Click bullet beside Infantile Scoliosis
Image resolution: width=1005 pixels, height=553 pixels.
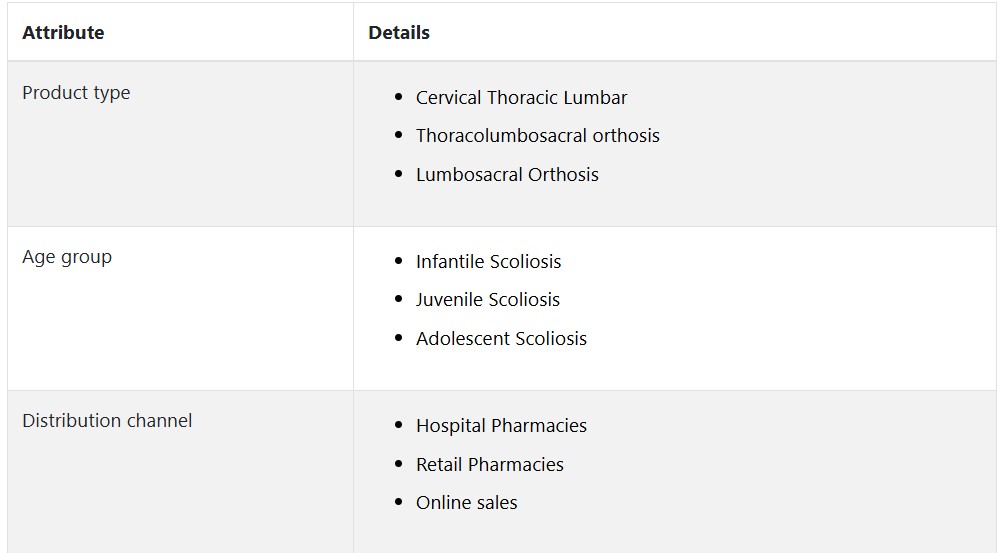click(x=399, y=261)
